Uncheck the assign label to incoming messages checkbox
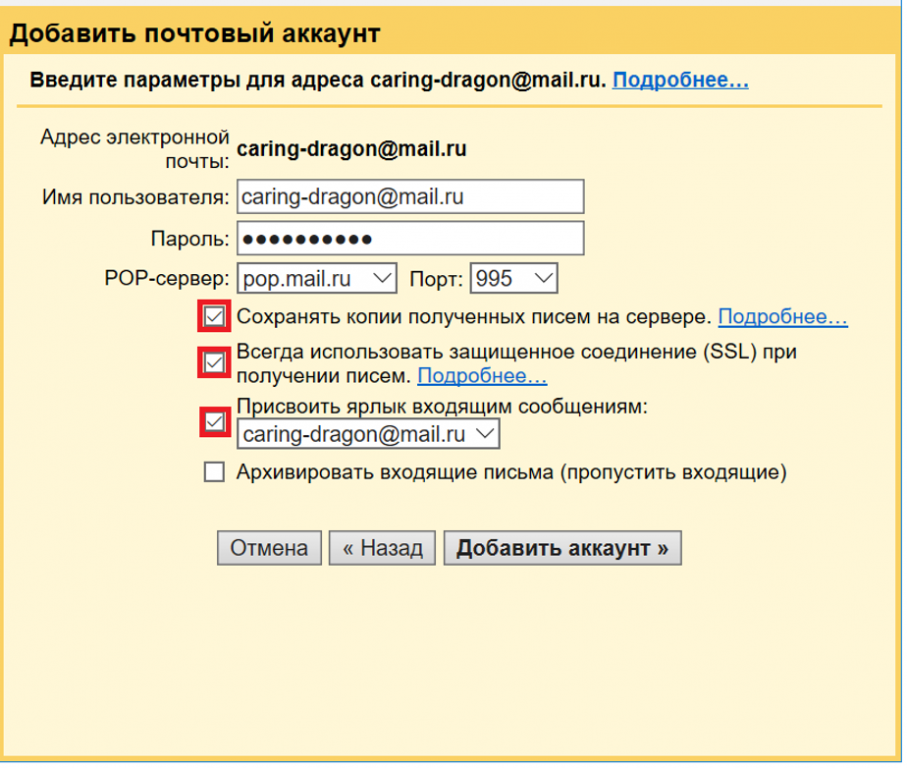907x768 pixels. [x=214, y=422]
